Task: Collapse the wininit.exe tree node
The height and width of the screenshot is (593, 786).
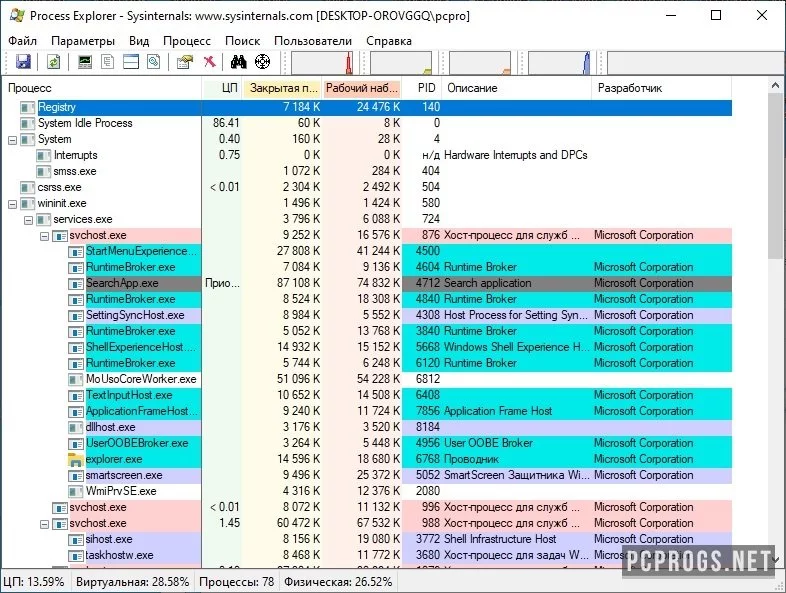Action: tap(13, 204)
